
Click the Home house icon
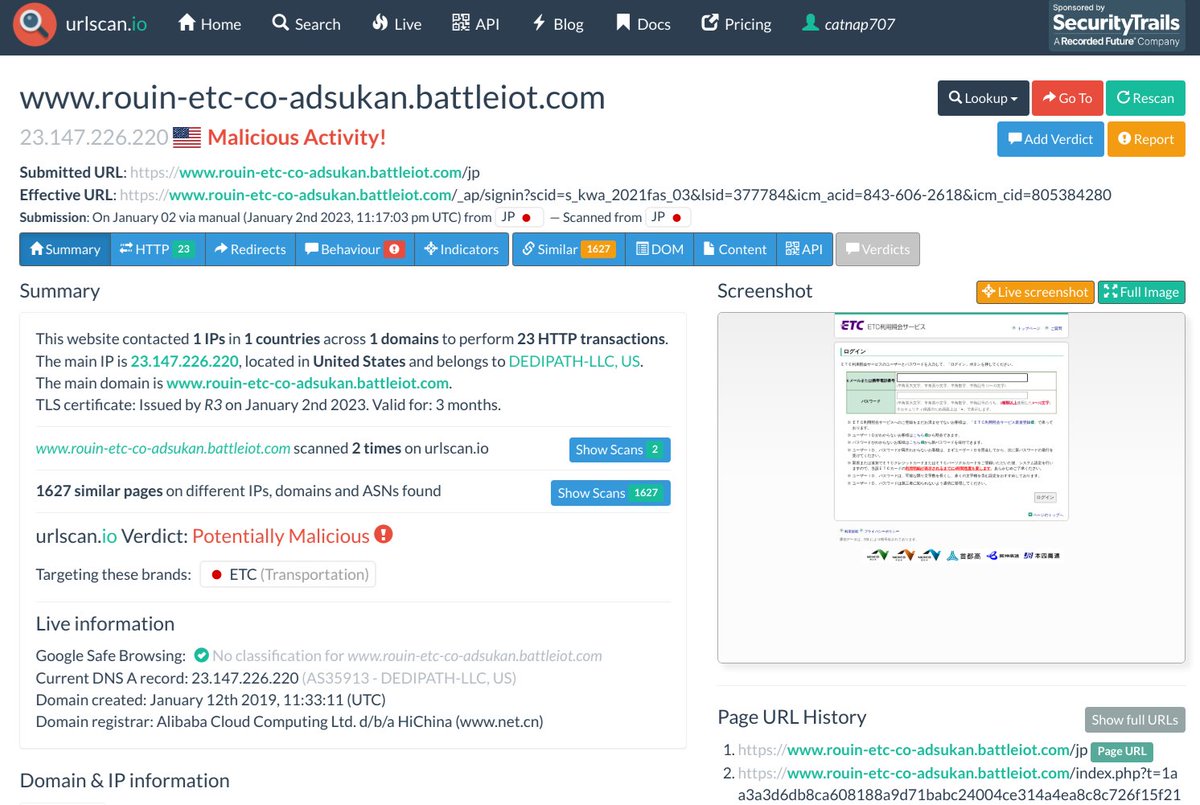pos(187,23)
